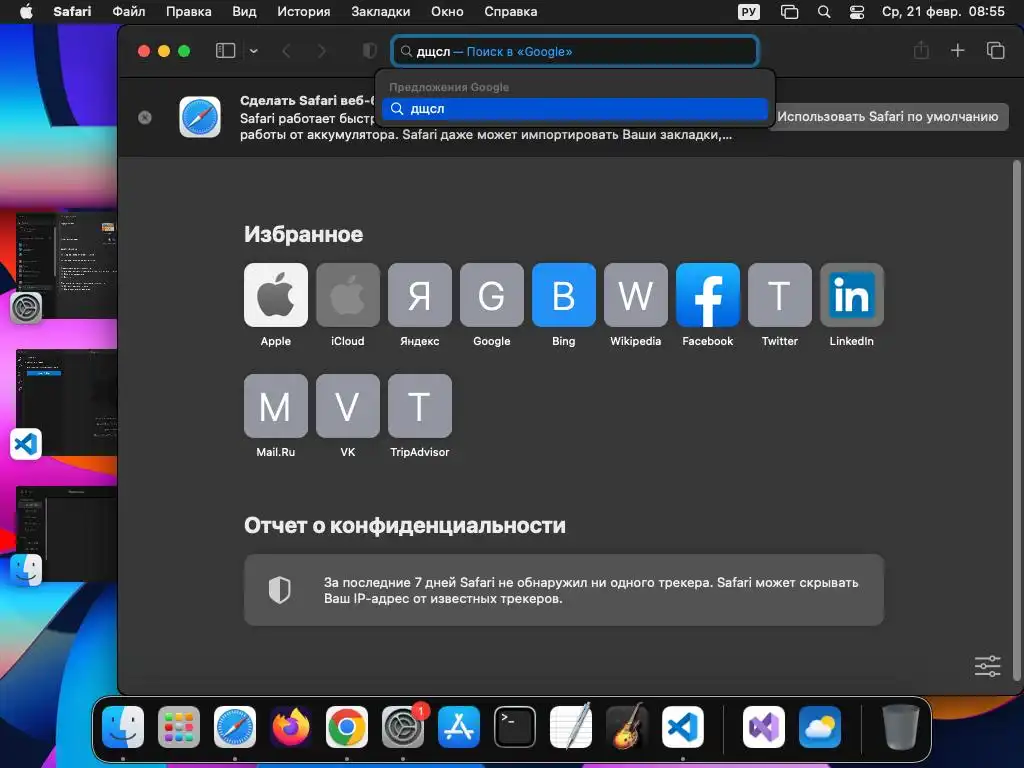Open System Settings from the Dock
Image resolution: width=1024 pixels, height=768 pixels.
(403, 727)
